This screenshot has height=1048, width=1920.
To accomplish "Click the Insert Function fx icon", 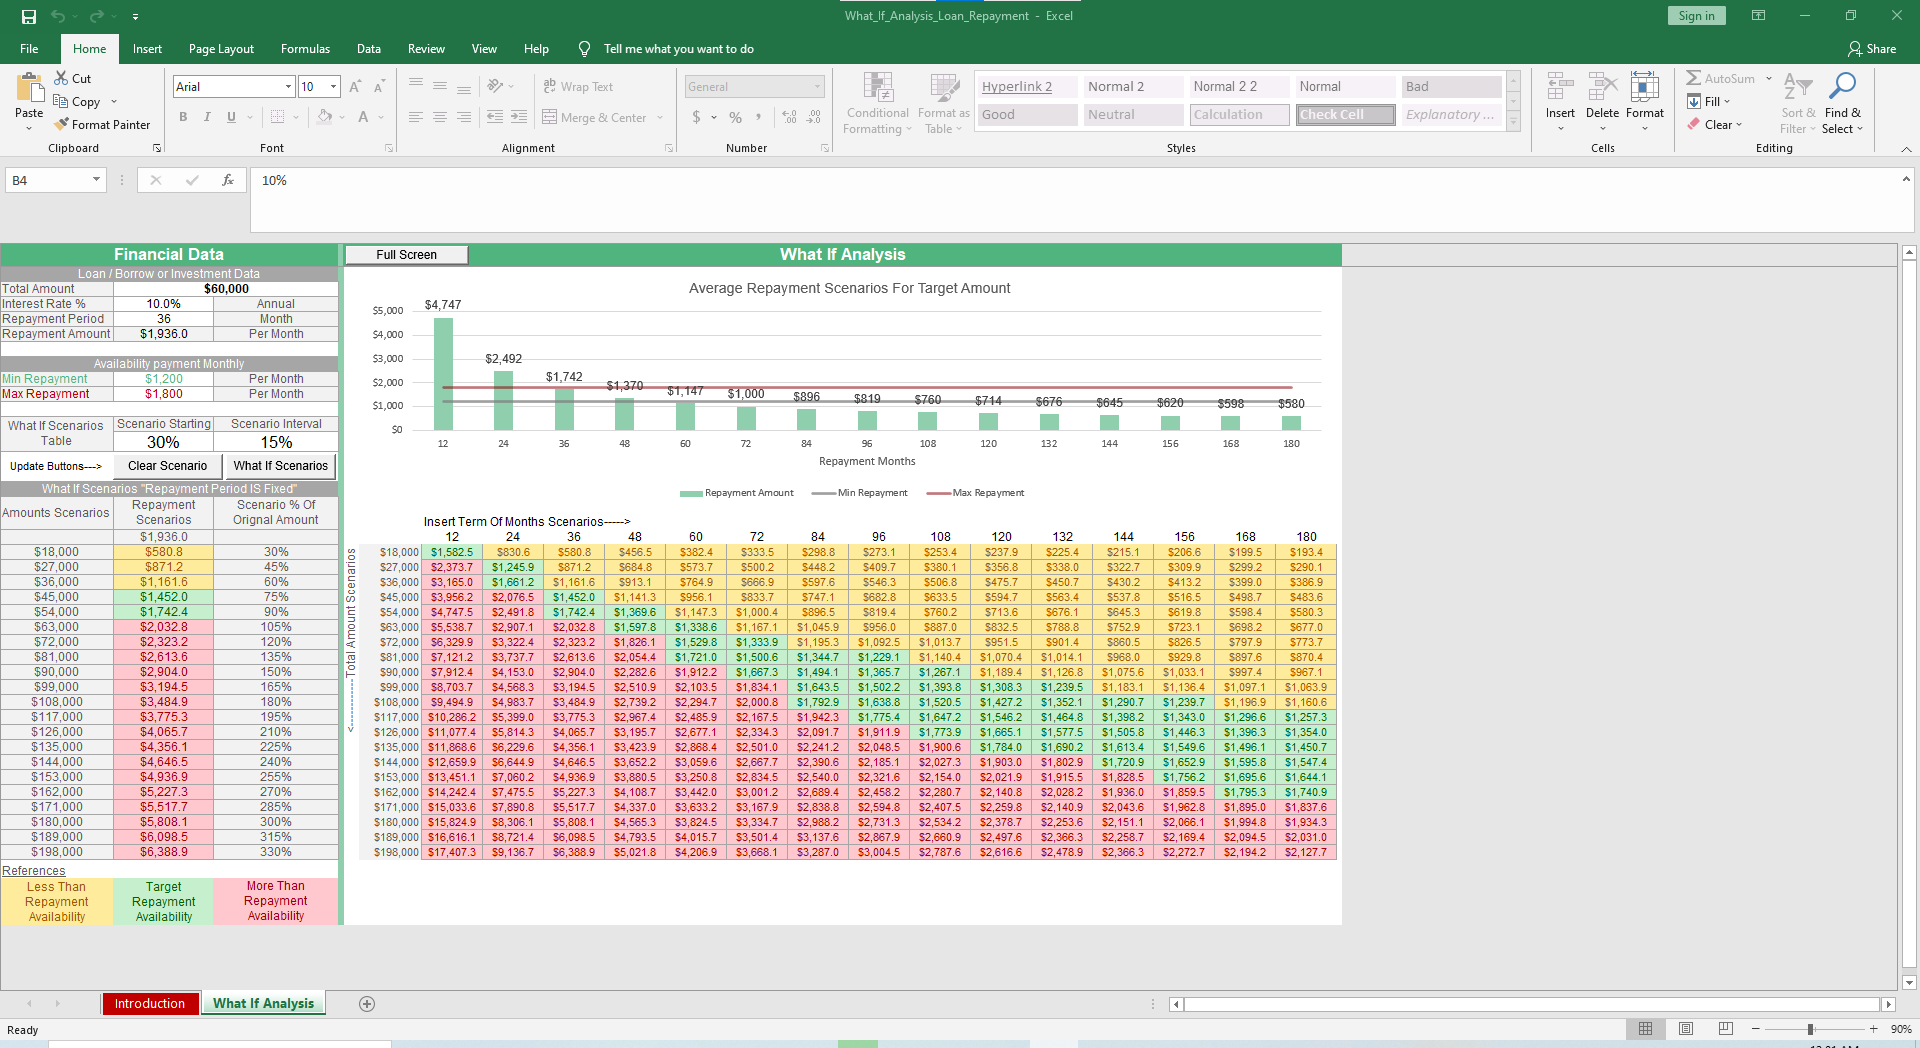I will pyautogui.click(x=228, y=180).
